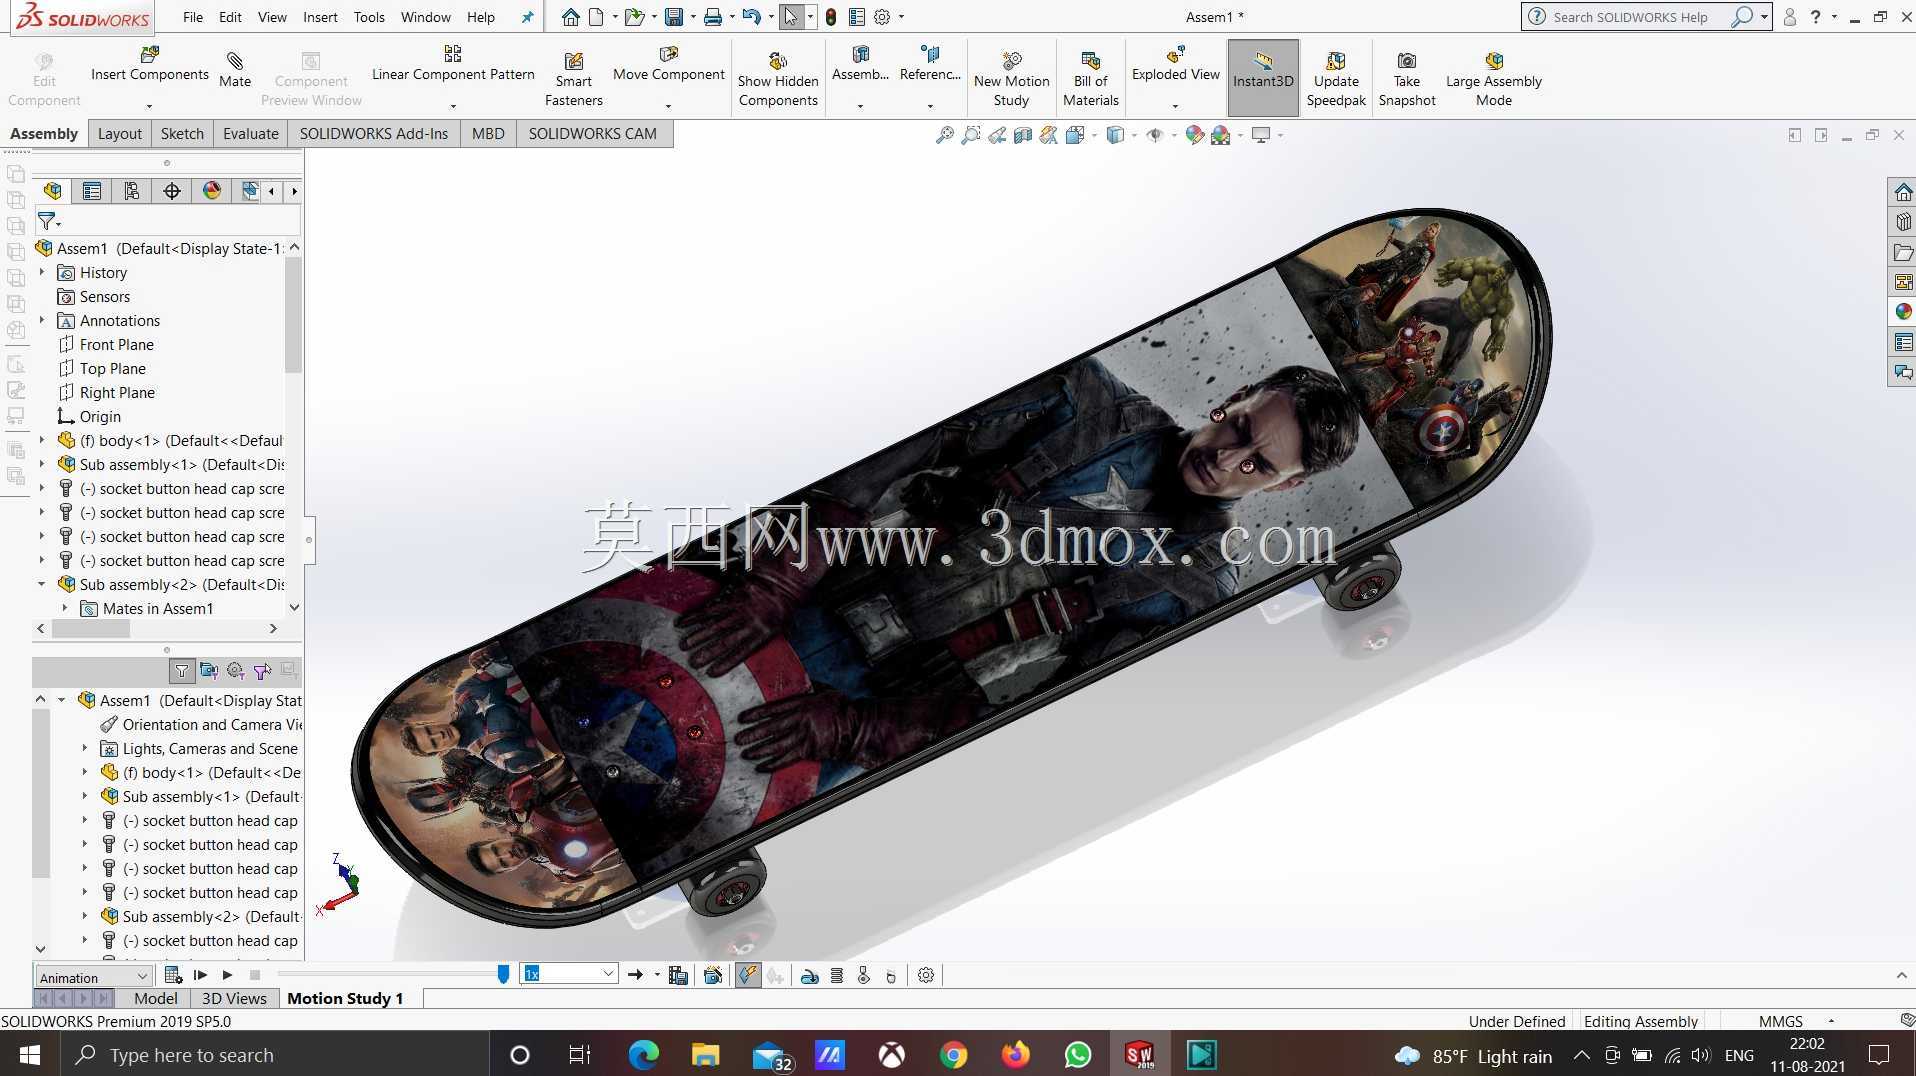Image resolution: width=1916 pixels, height=1076 pixels.
Task: Open the SOLIDWORKS Resources home icon
Action: point(1903,192)
